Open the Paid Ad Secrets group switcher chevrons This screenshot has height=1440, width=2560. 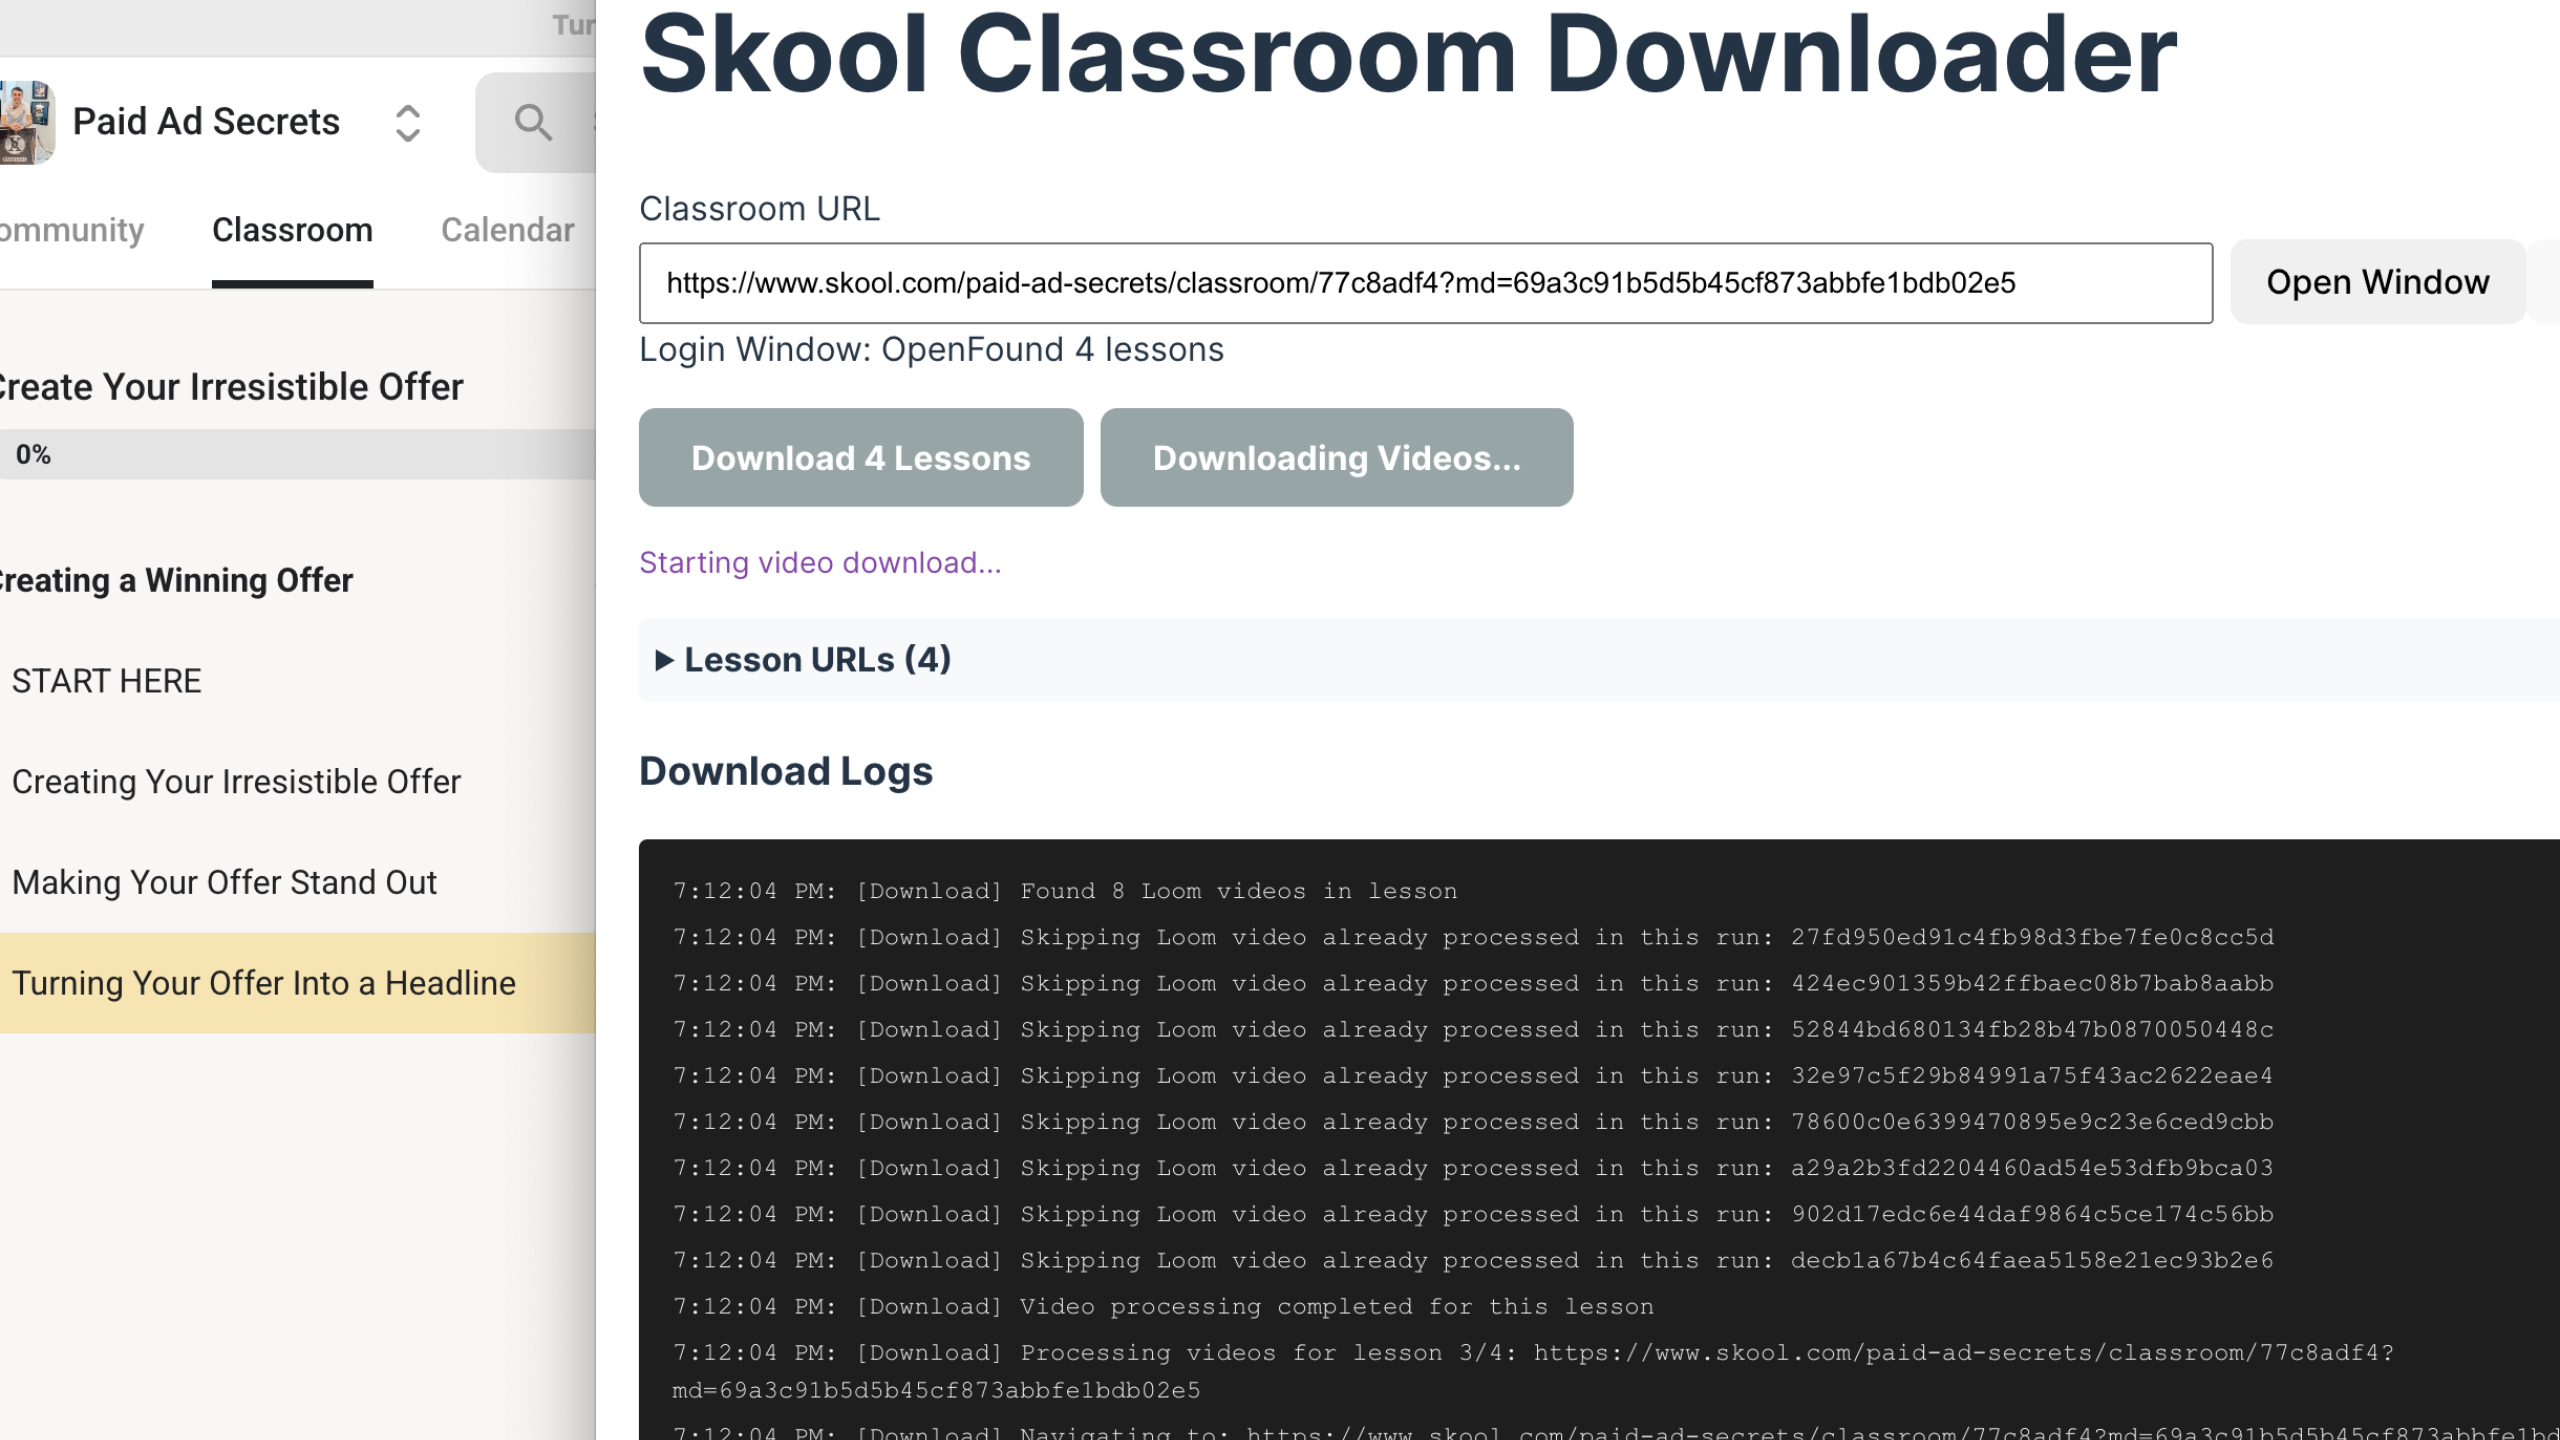(407, 123)
